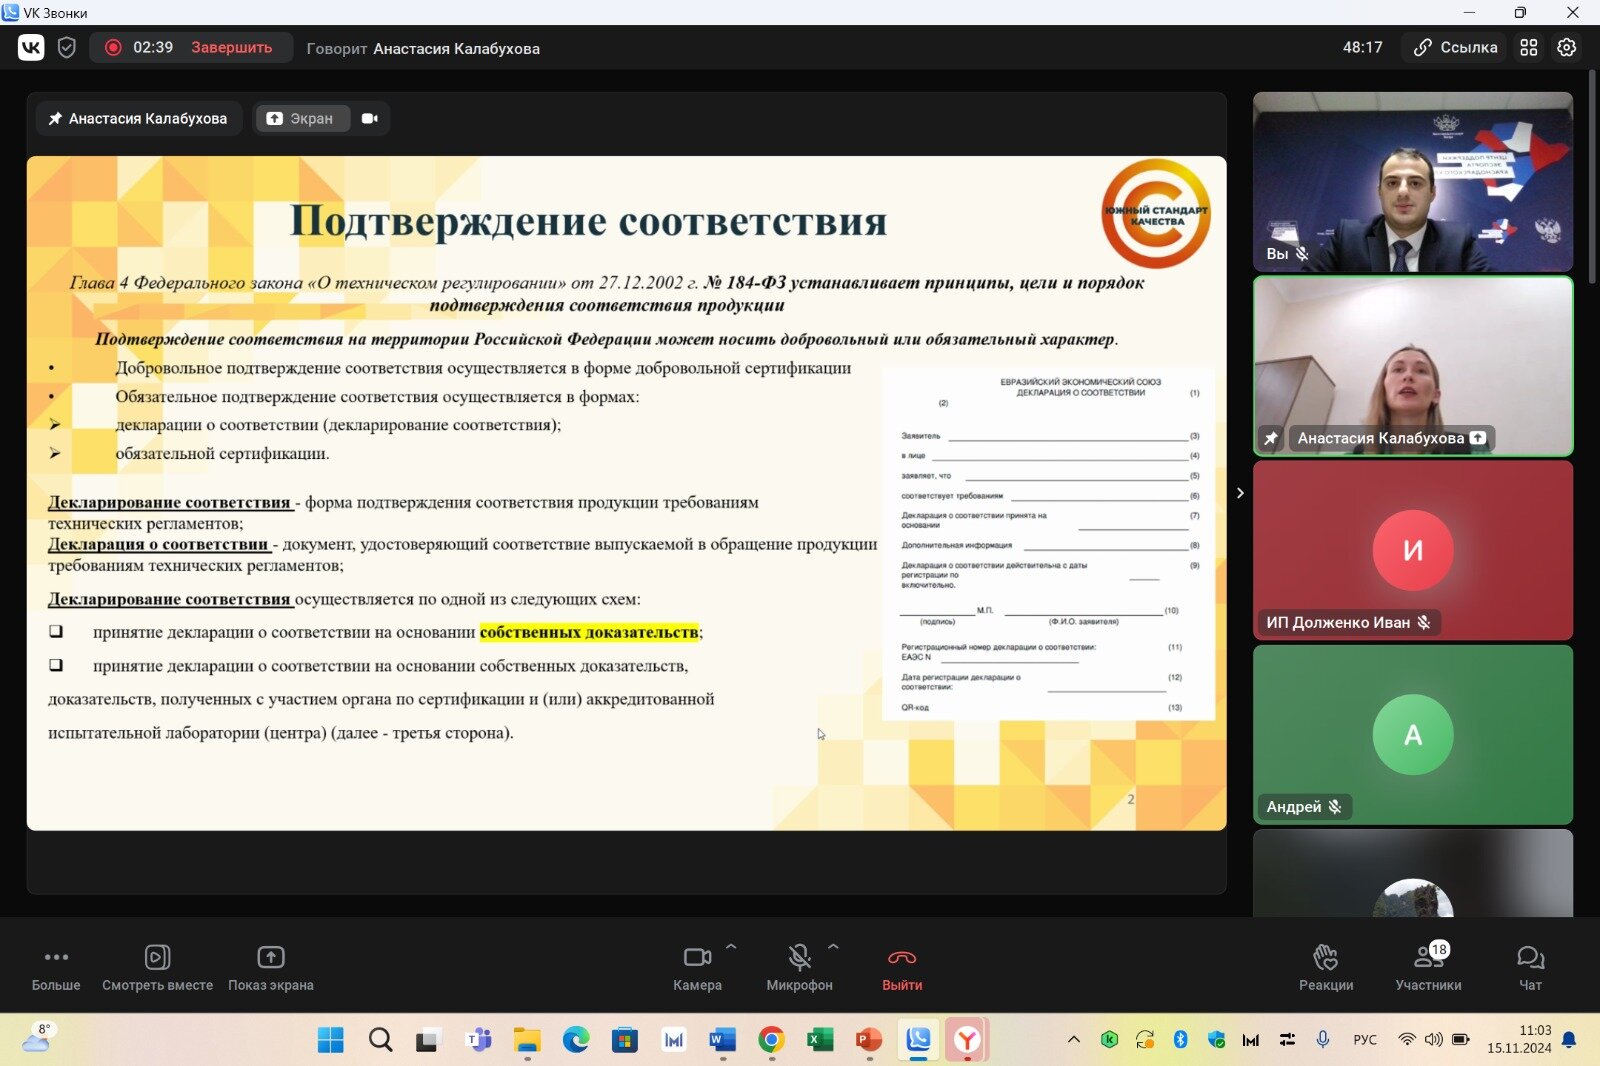Click Завершить to stop recording
Screen dimensions: 1600x1066
click(231, 48)
